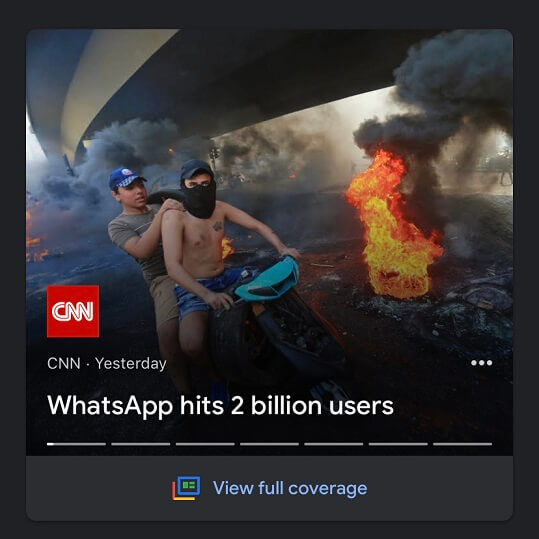539x539 pixels.
Task: Jump to the first story progress segment
Action: click(x=76, y=444)
